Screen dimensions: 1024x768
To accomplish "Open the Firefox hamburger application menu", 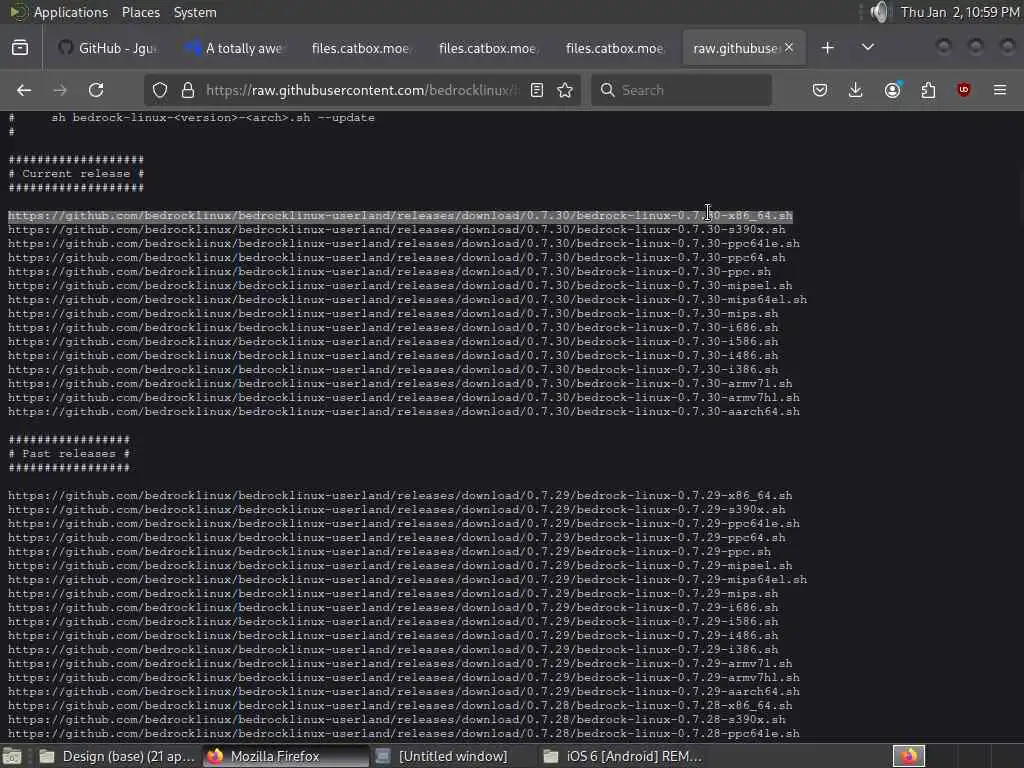I will click(1000, 90).
